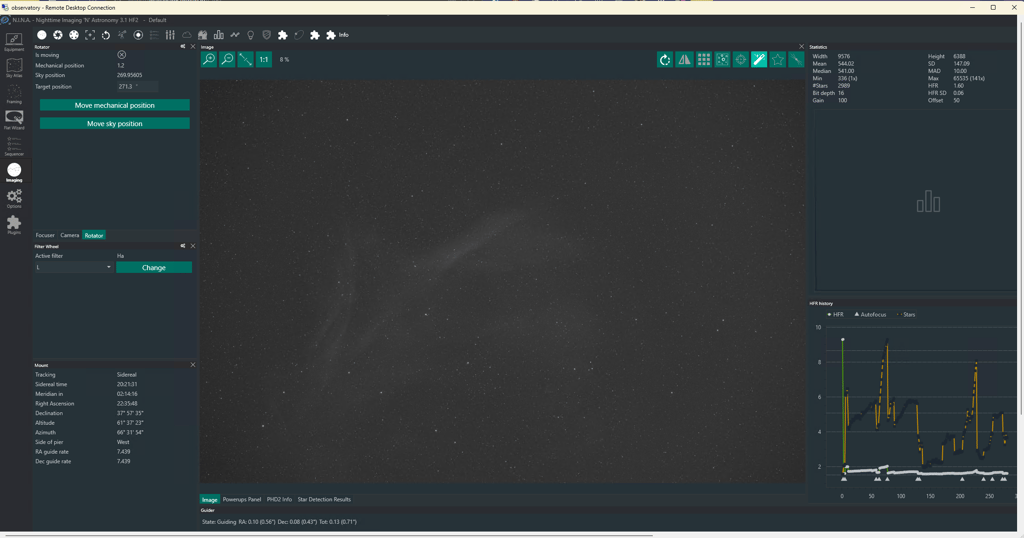This screenshot has height=538, width=1024.
Task: Float the Rotator panel pin icon
Action: click(x=183, y=47)
